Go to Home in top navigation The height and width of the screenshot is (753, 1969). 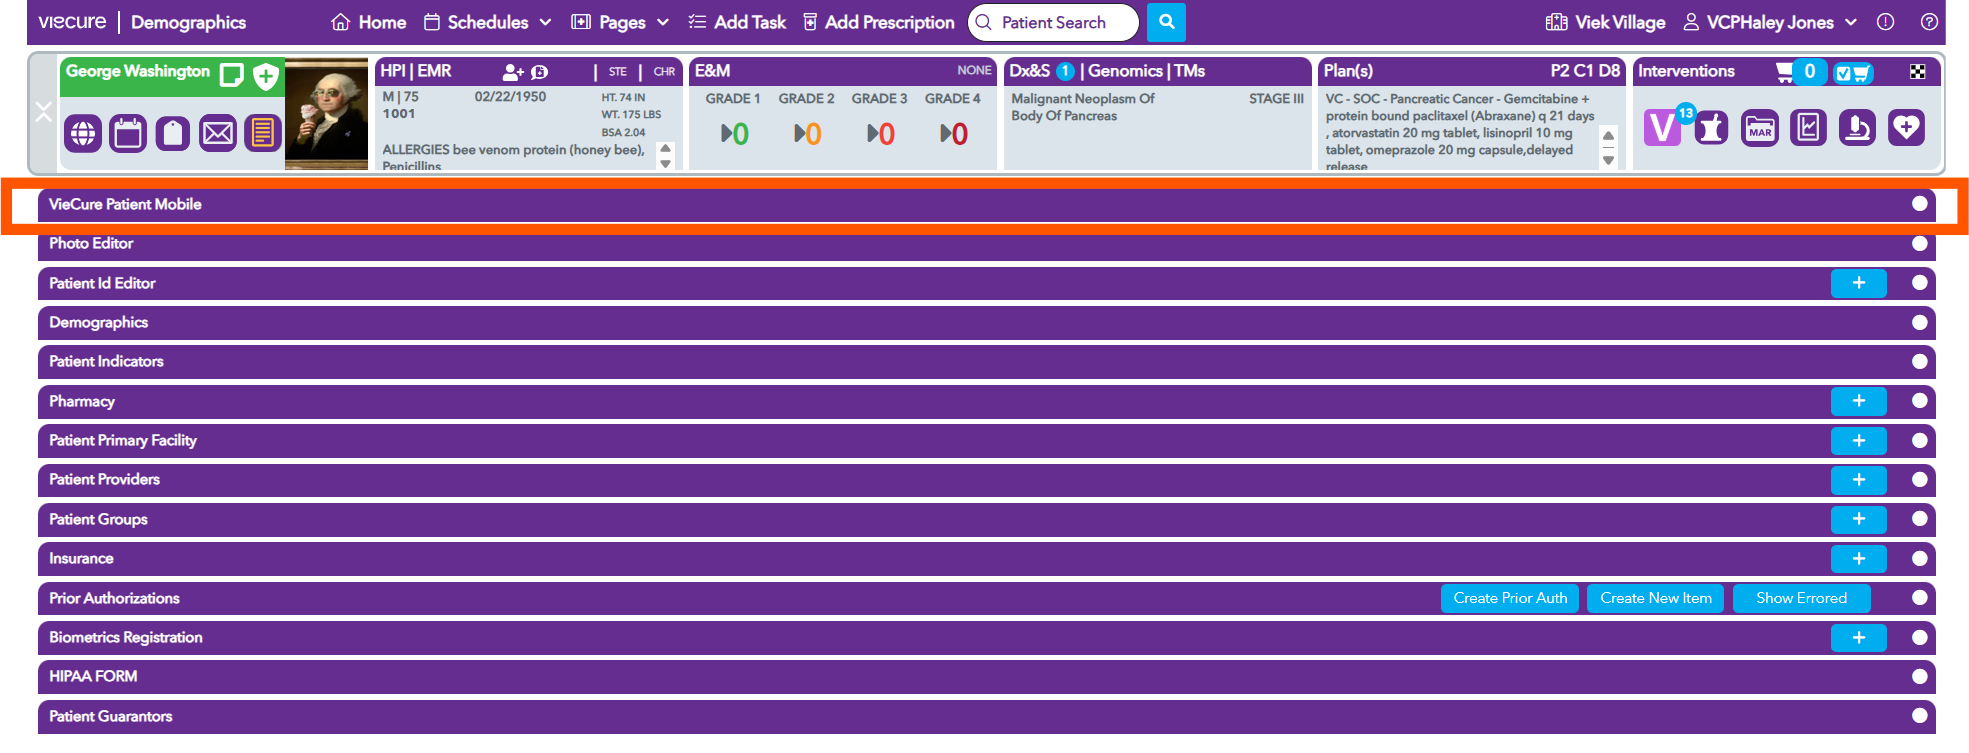(x=368, y=22)
